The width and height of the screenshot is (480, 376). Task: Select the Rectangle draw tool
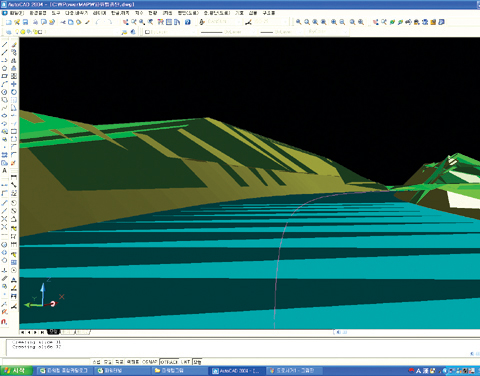4,76
